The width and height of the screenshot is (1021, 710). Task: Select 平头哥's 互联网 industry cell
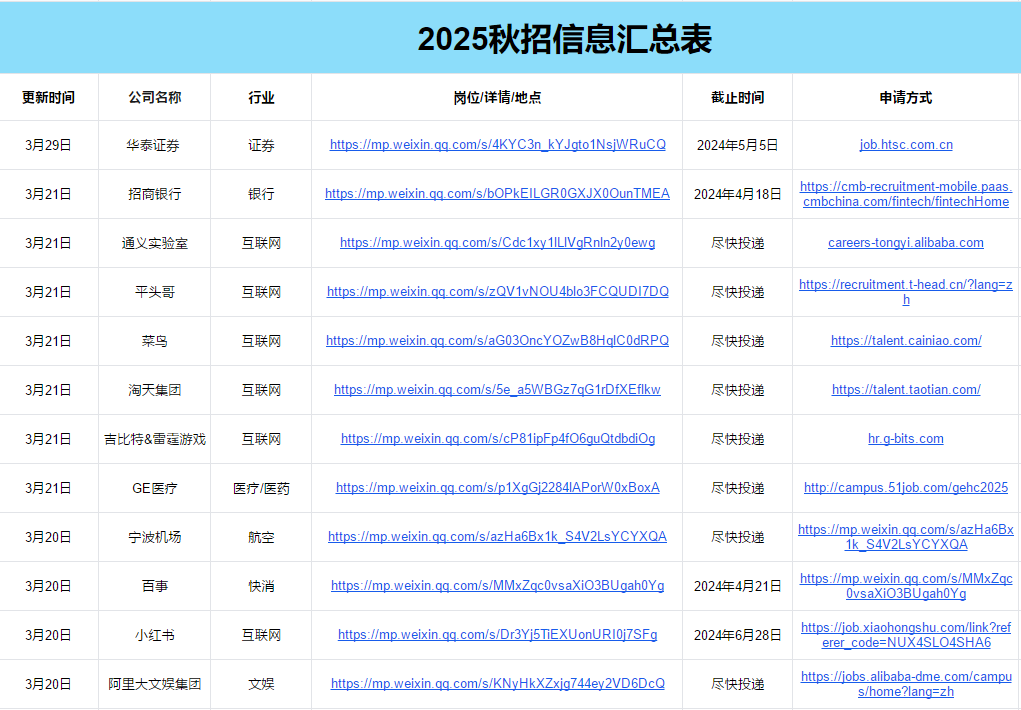click(x=261, y=292)
